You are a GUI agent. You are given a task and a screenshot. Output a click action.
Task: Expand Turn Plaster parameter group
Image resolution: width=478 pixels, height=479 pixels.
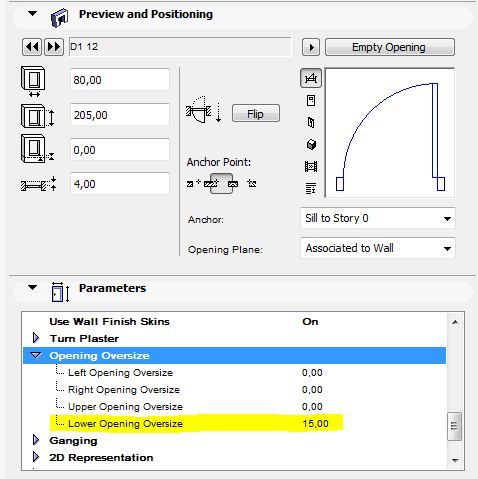36,338
